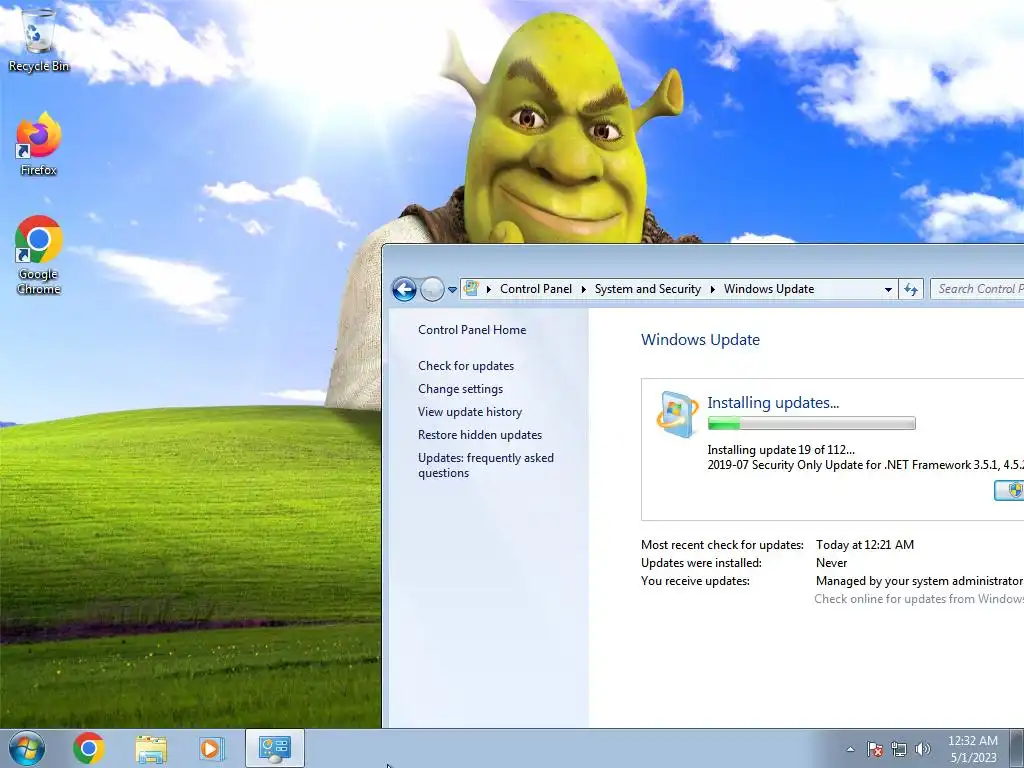Open the Recycle Bin desktop icon
The width and height of the screenshot is (1024, 768).
[39, 39]
